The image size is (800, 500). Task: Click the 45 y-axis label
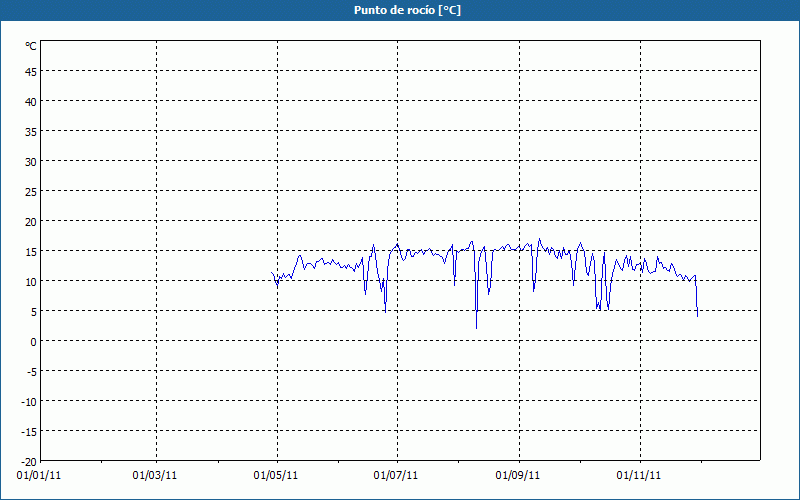[x=31, y=72]
